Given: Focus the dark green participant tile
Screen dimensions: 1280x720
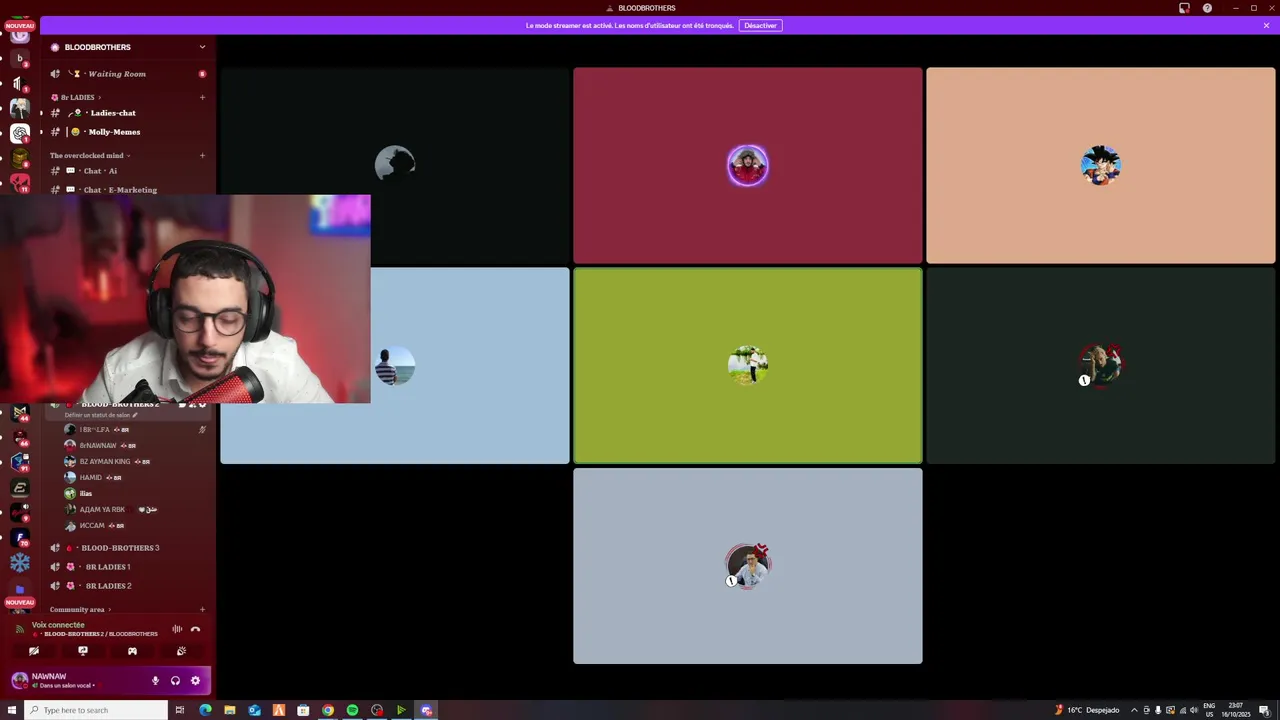Looking at the screenshot, I should [1101, 366].
